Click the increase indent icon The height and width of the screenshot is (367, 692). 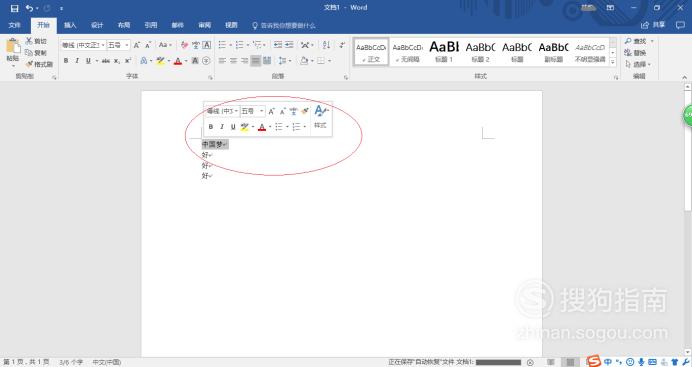point(289,45)
